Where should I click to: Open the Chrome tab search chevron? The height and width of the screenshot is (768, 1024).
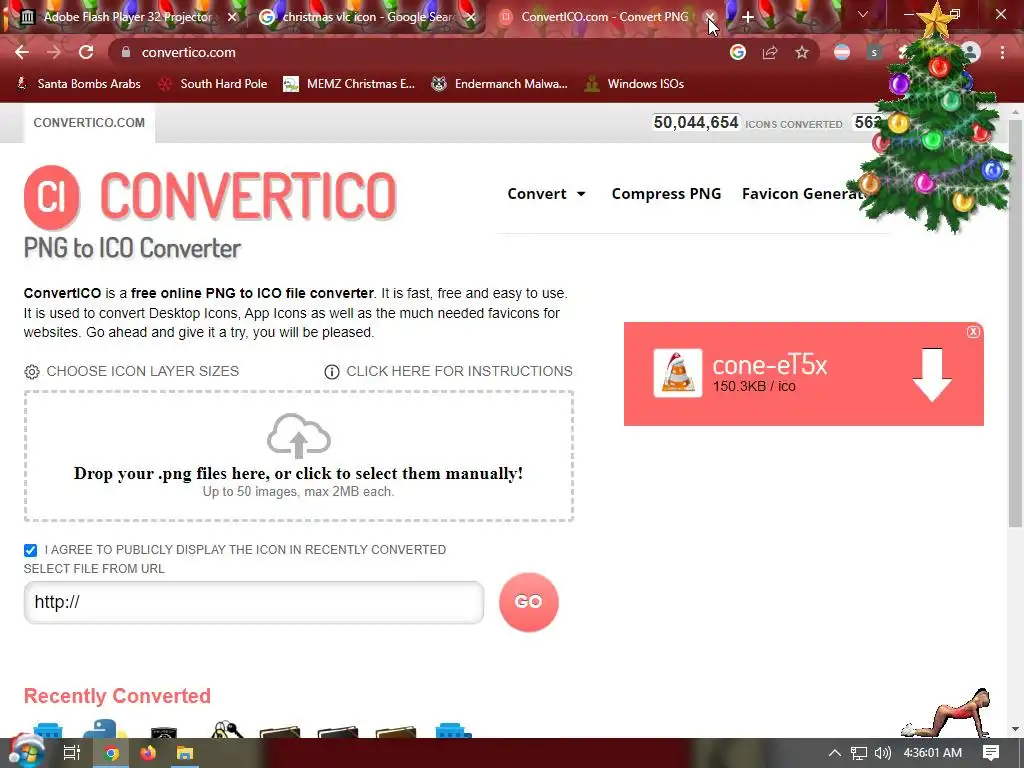click(x=863, y=15)
